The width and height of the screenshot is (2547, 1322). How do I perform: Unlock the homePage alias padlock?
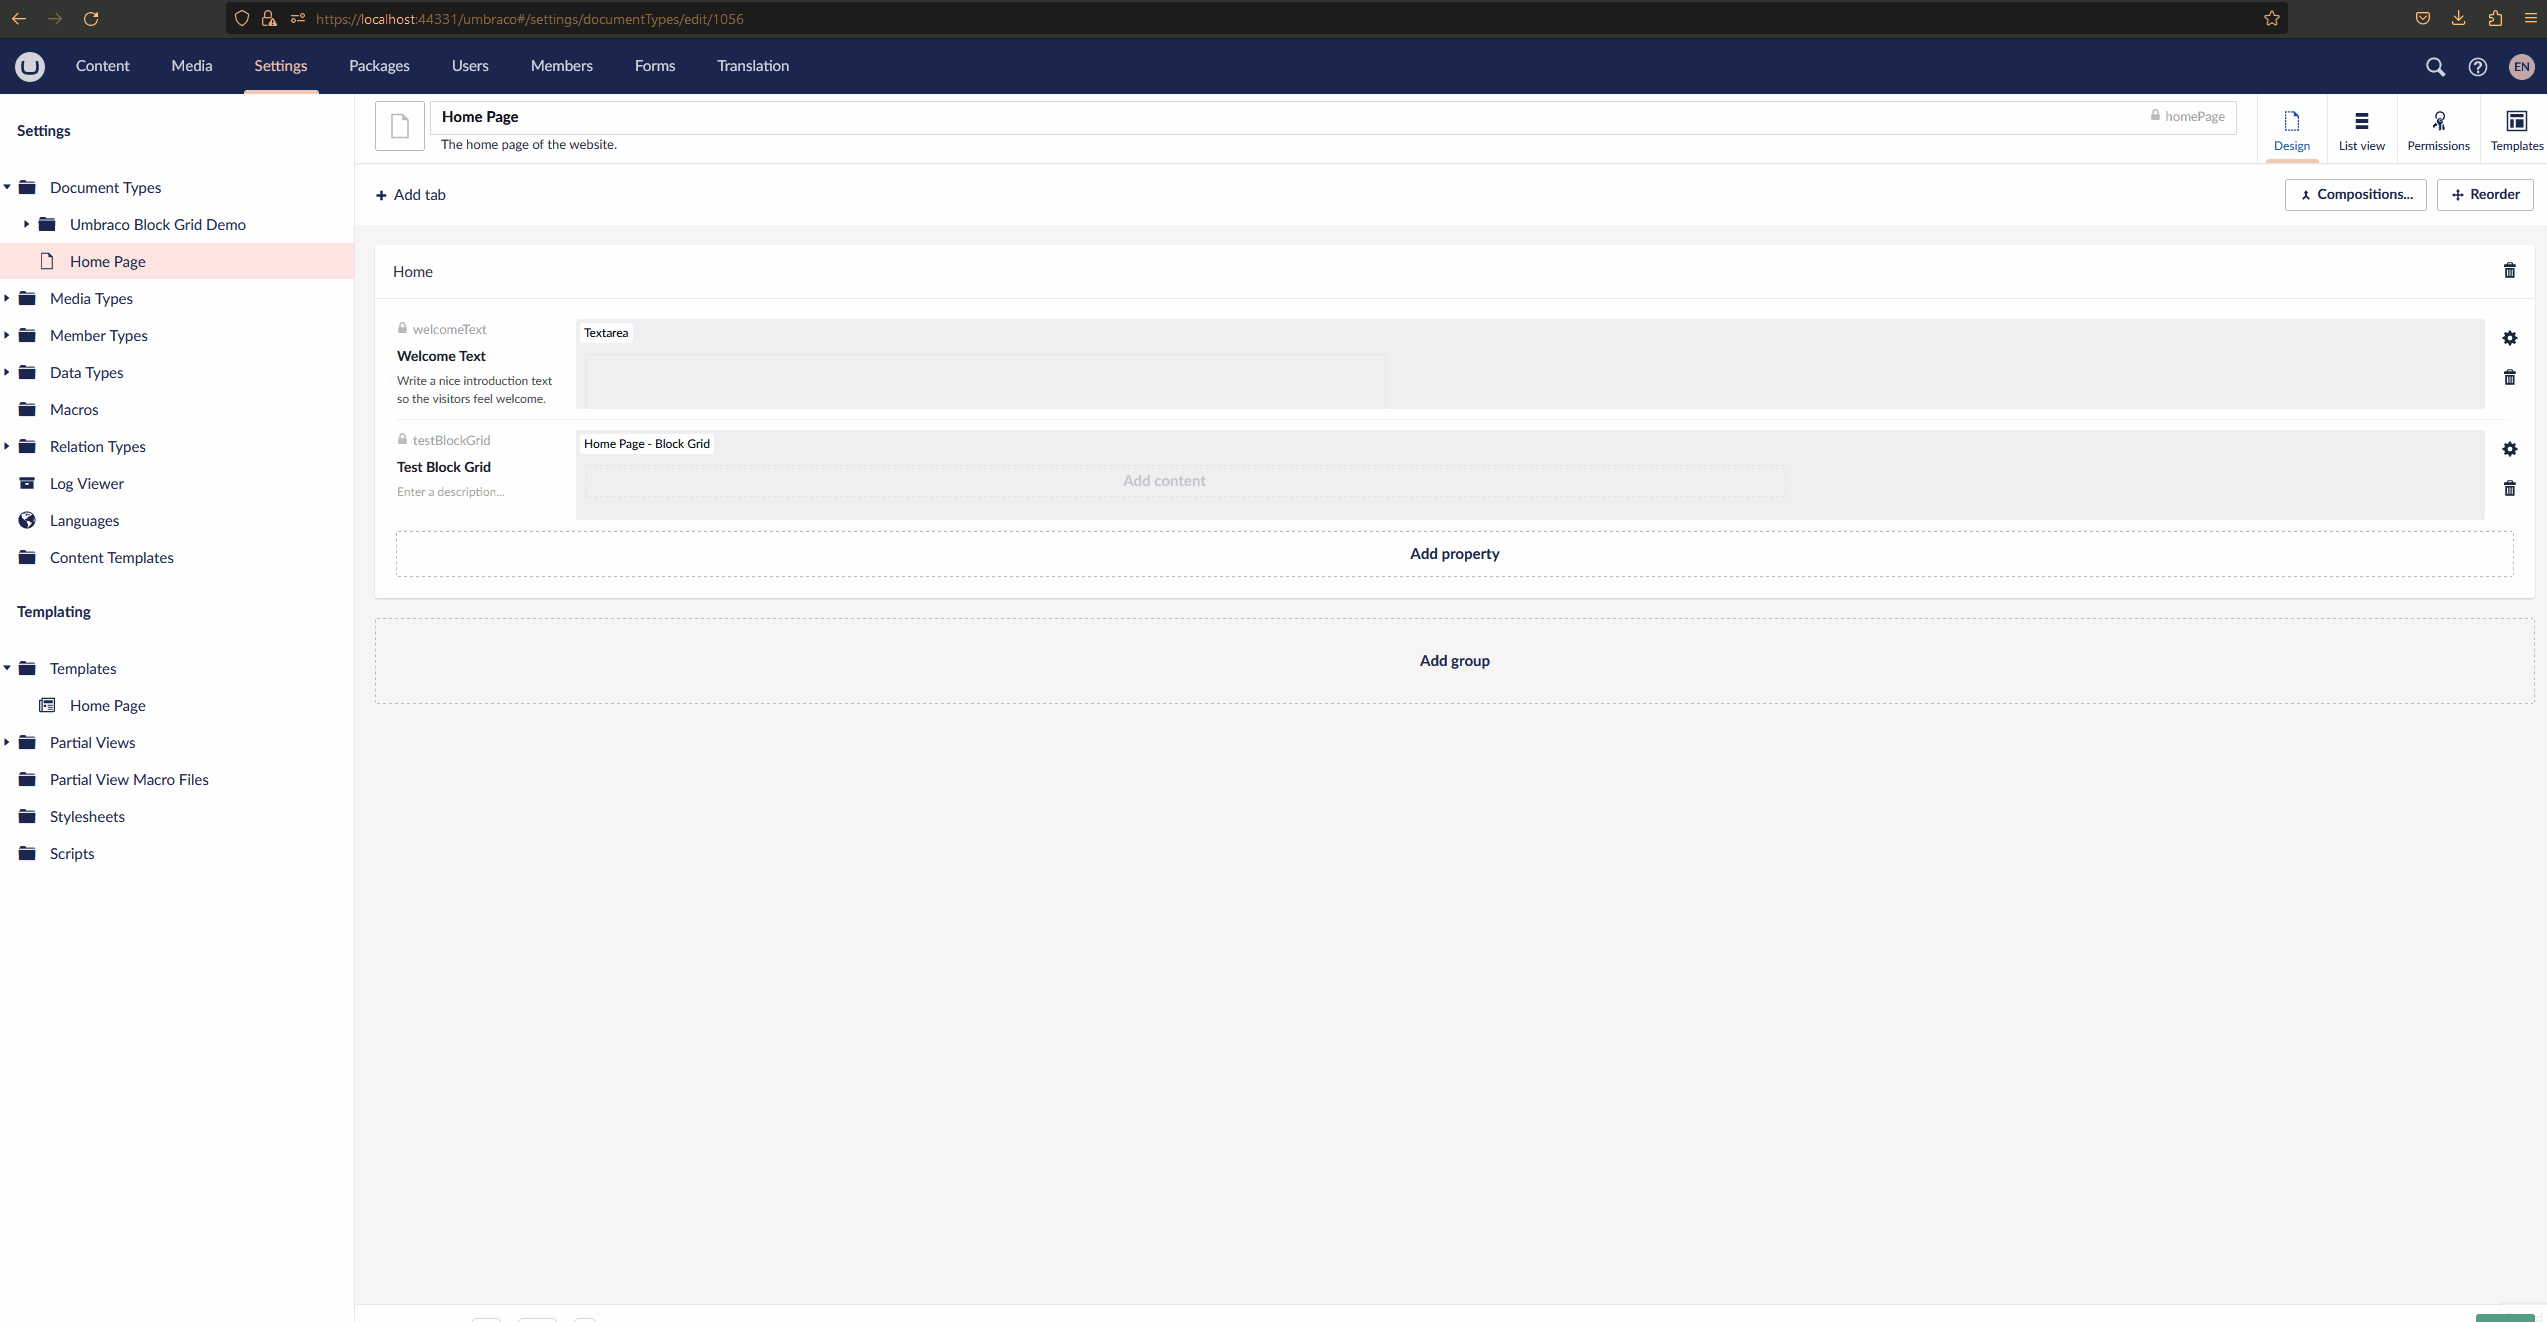[2155, 115]
